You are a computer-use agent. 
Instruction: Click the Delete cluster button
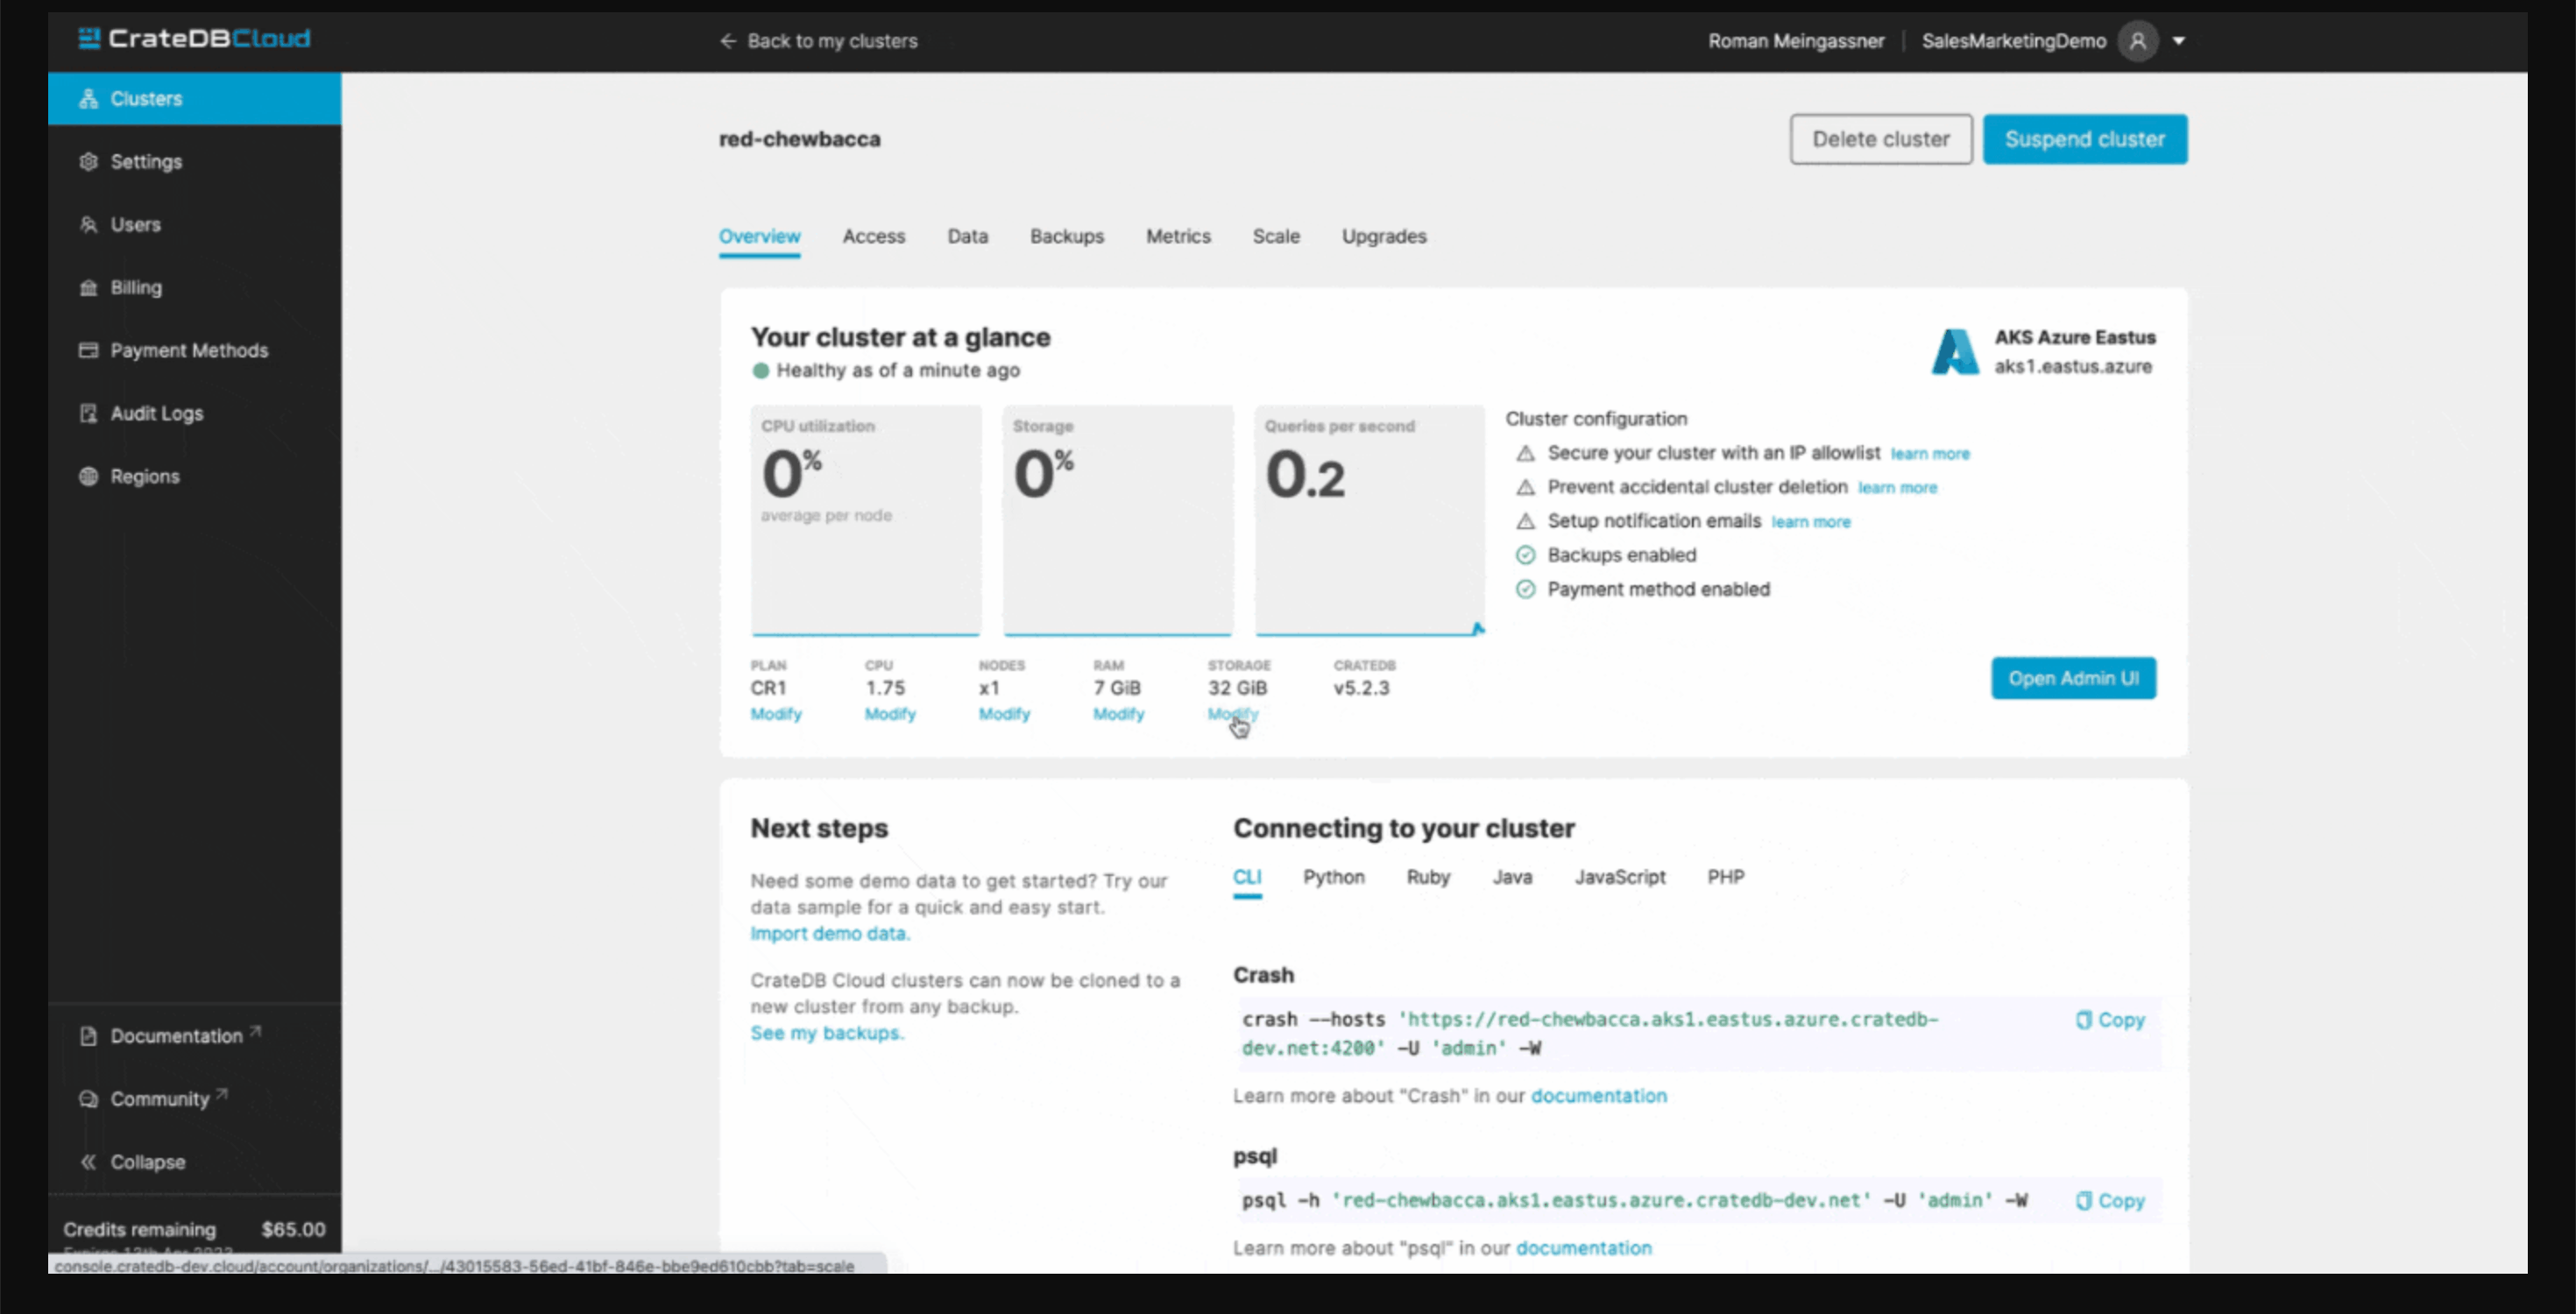(1881, 139)
